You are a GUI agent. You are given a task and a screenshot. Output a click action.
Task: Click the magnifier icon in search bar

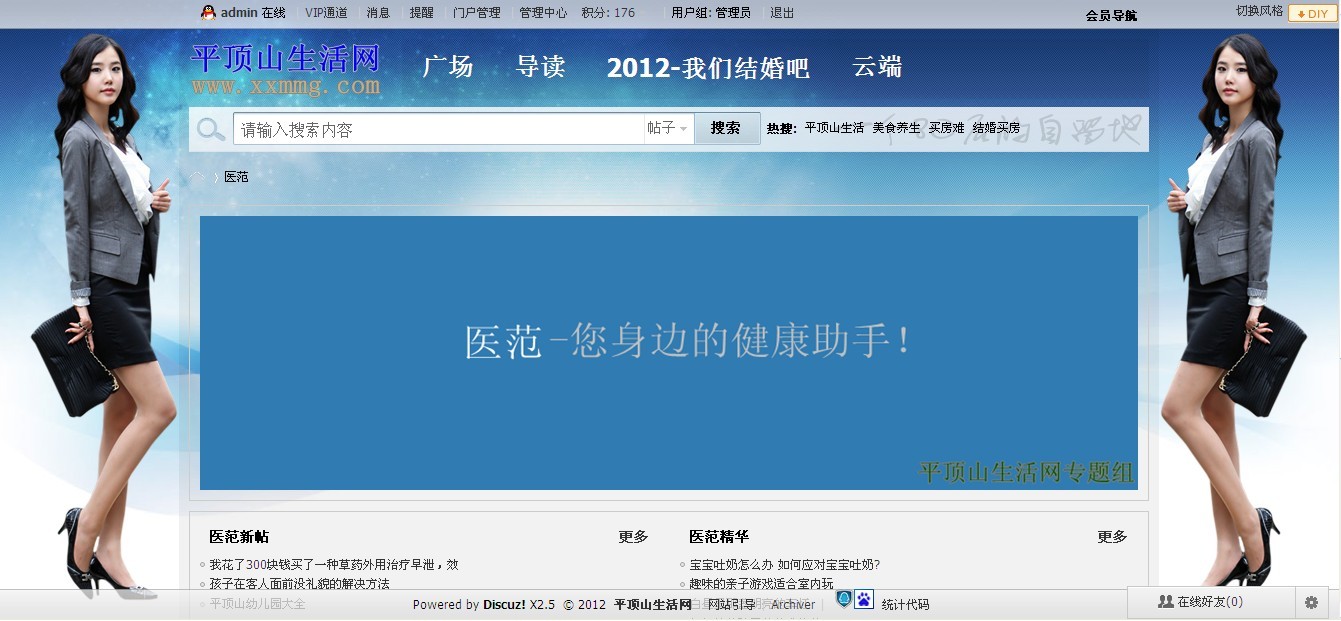(x=211, y=129)
